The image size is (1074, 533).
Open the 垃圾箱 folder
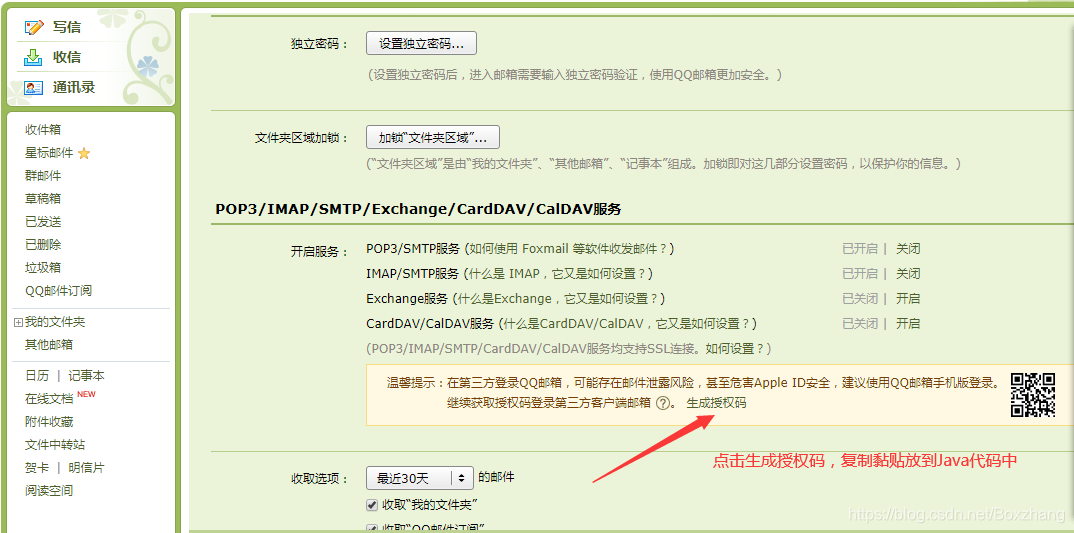click(x=43, y=267)
